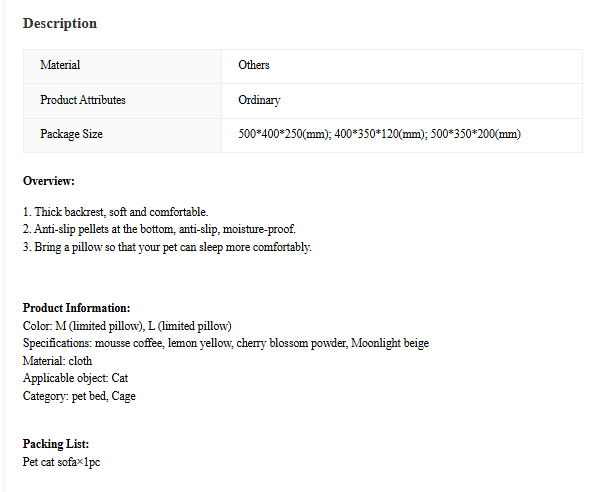The image size is (595, 492).
Task: Click the anti-slip pellets overview line
Action: [159, 229]
